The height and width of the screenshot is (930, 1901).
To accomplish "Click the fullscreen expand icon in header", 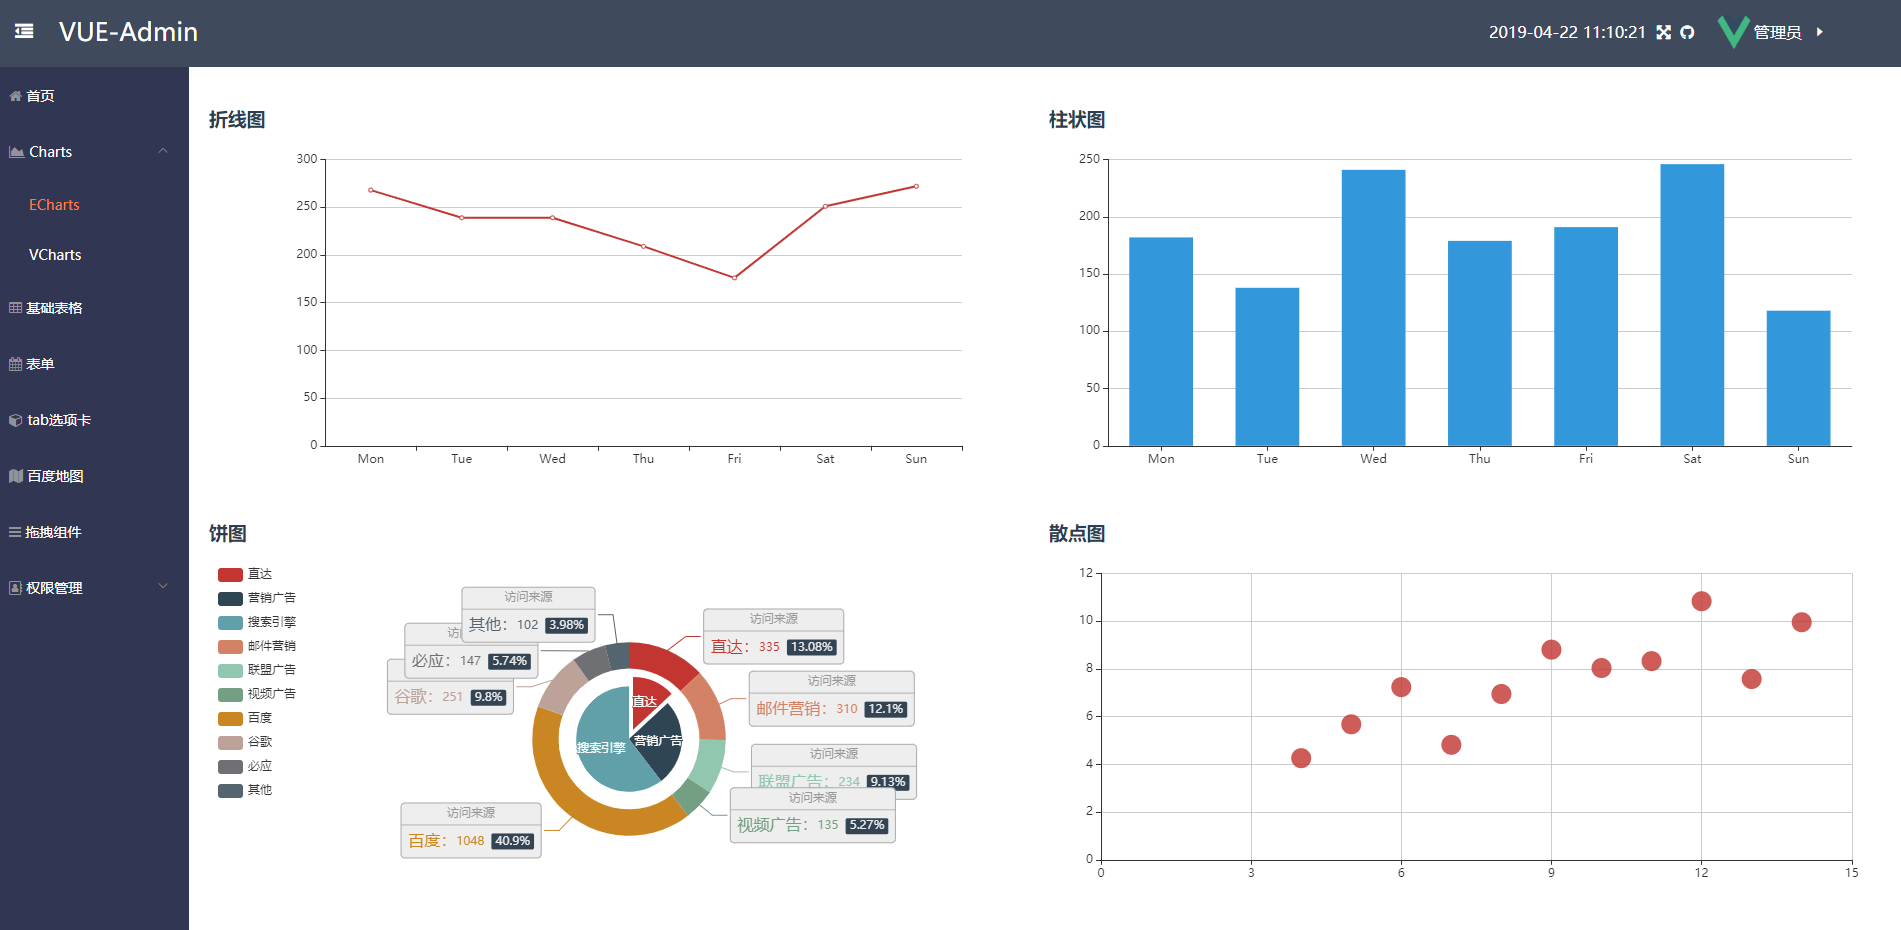I will pyautogui.click(x=1664, y=32).
